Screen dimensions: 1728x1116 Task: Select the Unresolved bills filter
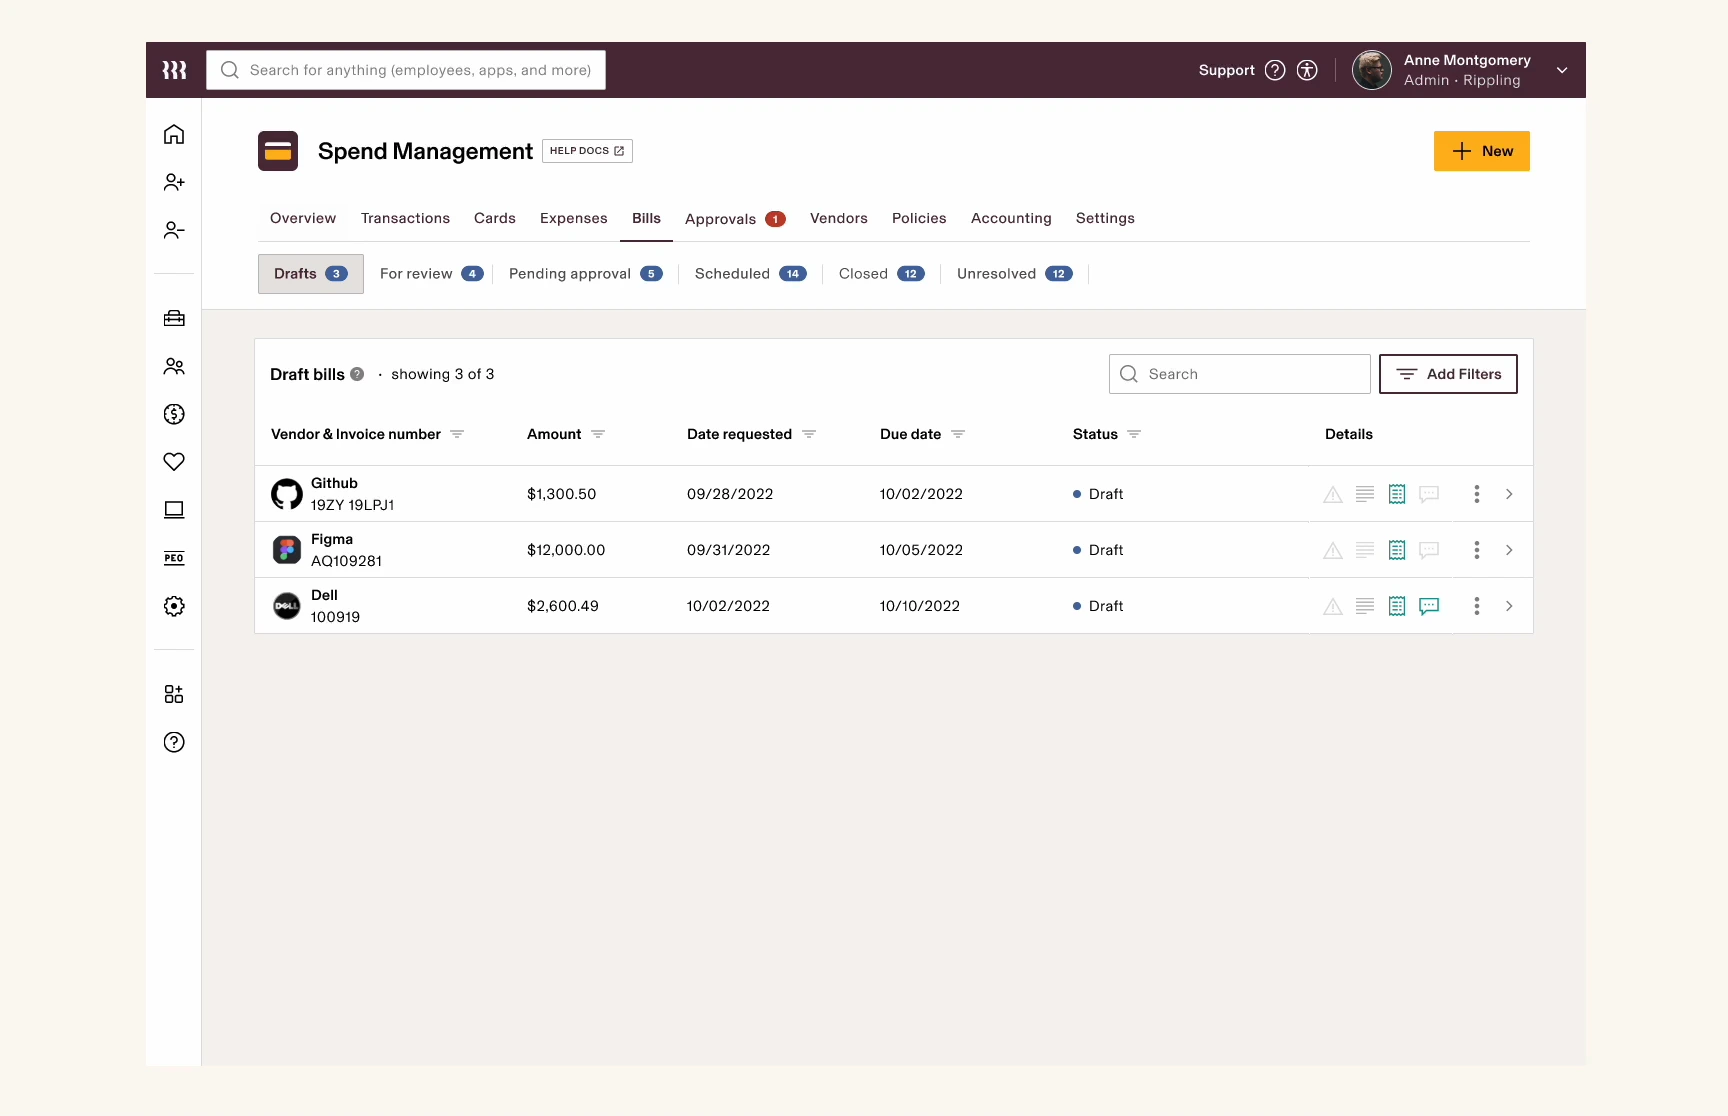(1014, 274)
